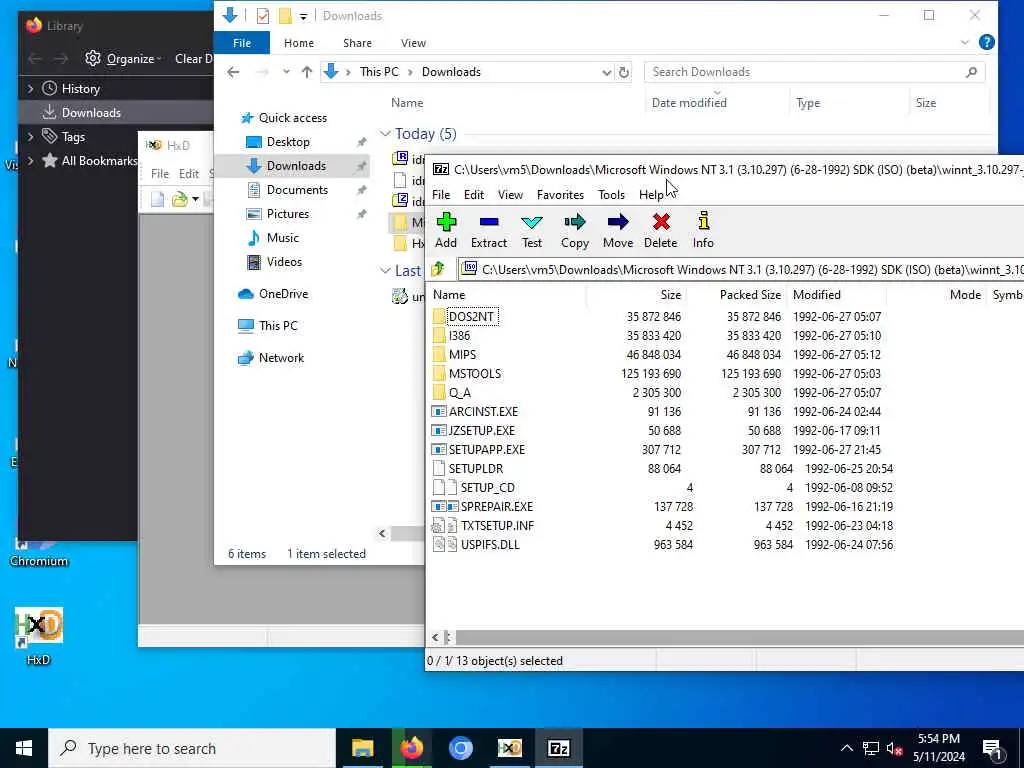Open Organize gear in Firefox Library

coord(93,58)
